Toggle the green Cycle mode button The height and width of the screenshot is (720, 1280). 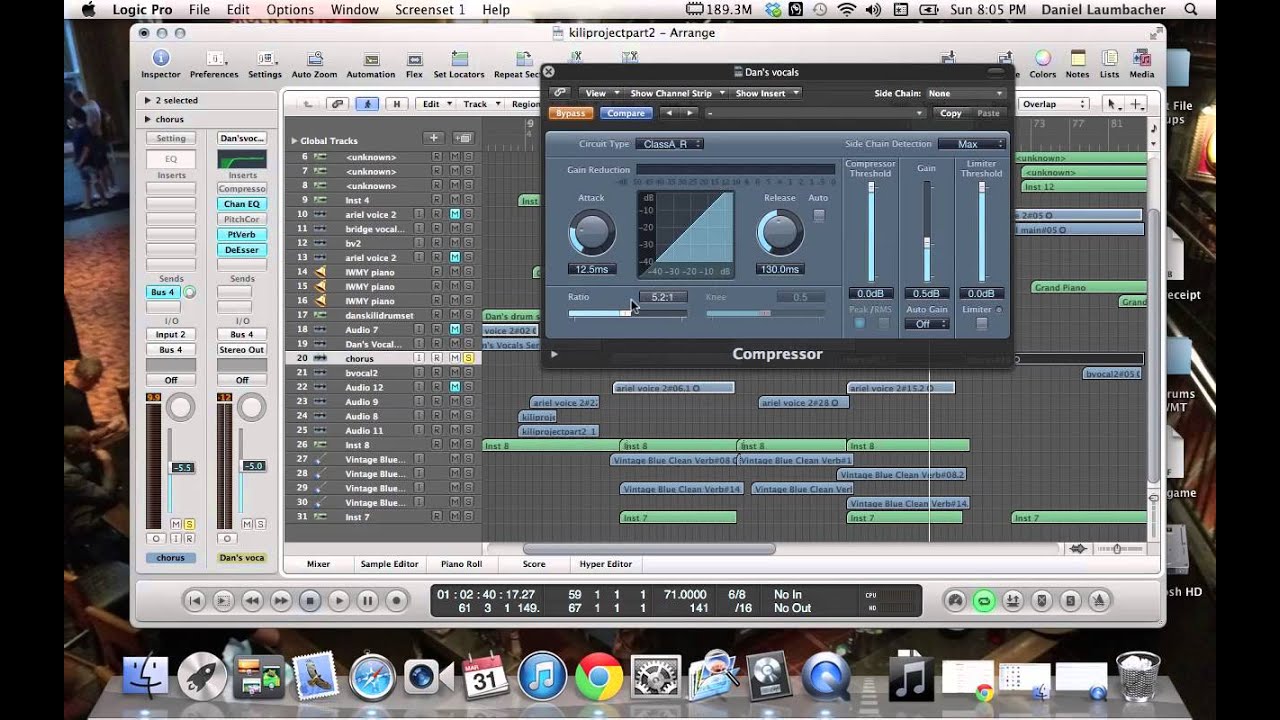click(984, 600)
